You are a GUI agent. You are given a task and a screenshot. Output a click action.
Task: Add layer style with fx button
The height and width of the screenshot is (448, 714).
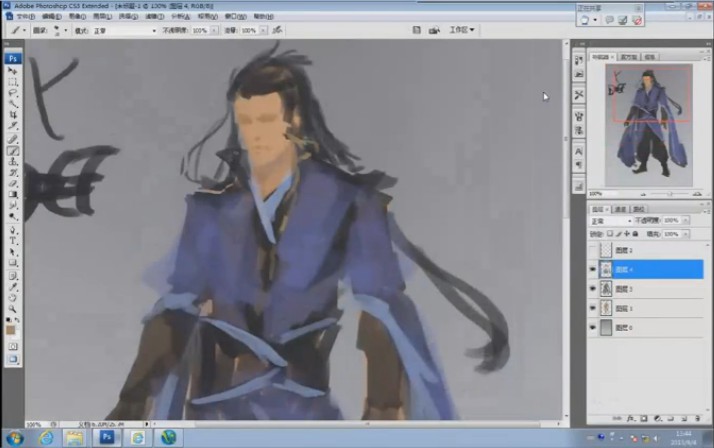[631, 418]
